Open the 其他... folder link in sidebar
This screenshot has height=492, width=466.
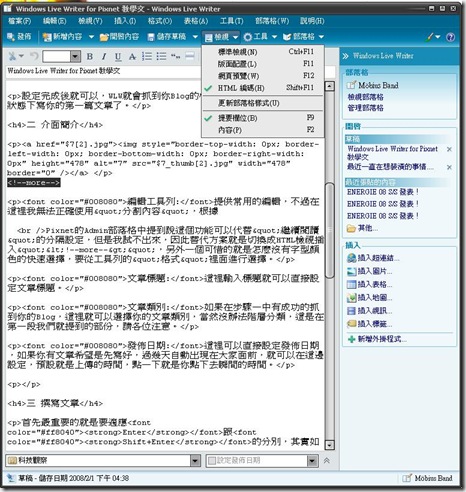point(362,228)
